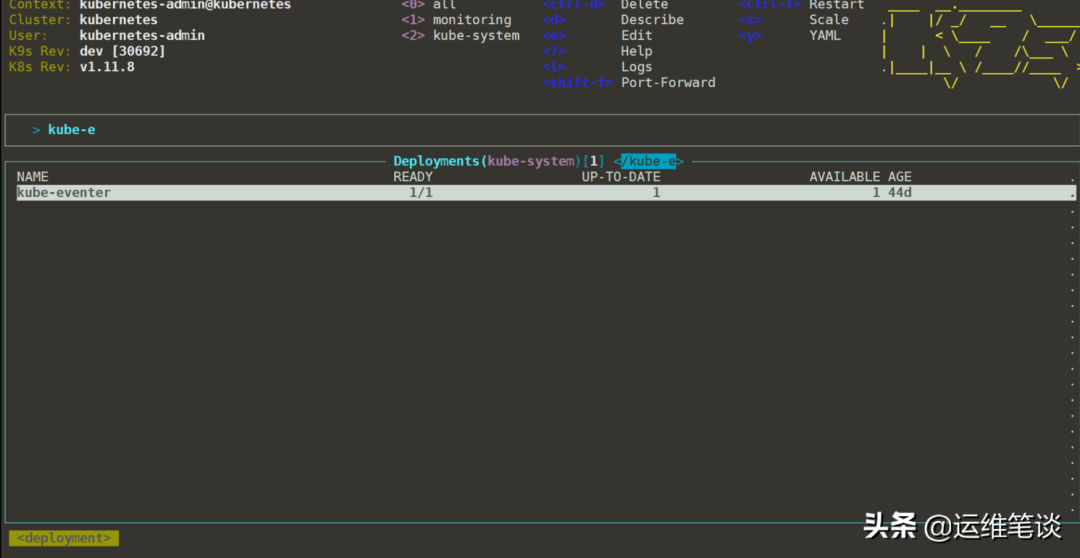Click the 44d age value
1080x558 pixels.
(x=900, y=193)
